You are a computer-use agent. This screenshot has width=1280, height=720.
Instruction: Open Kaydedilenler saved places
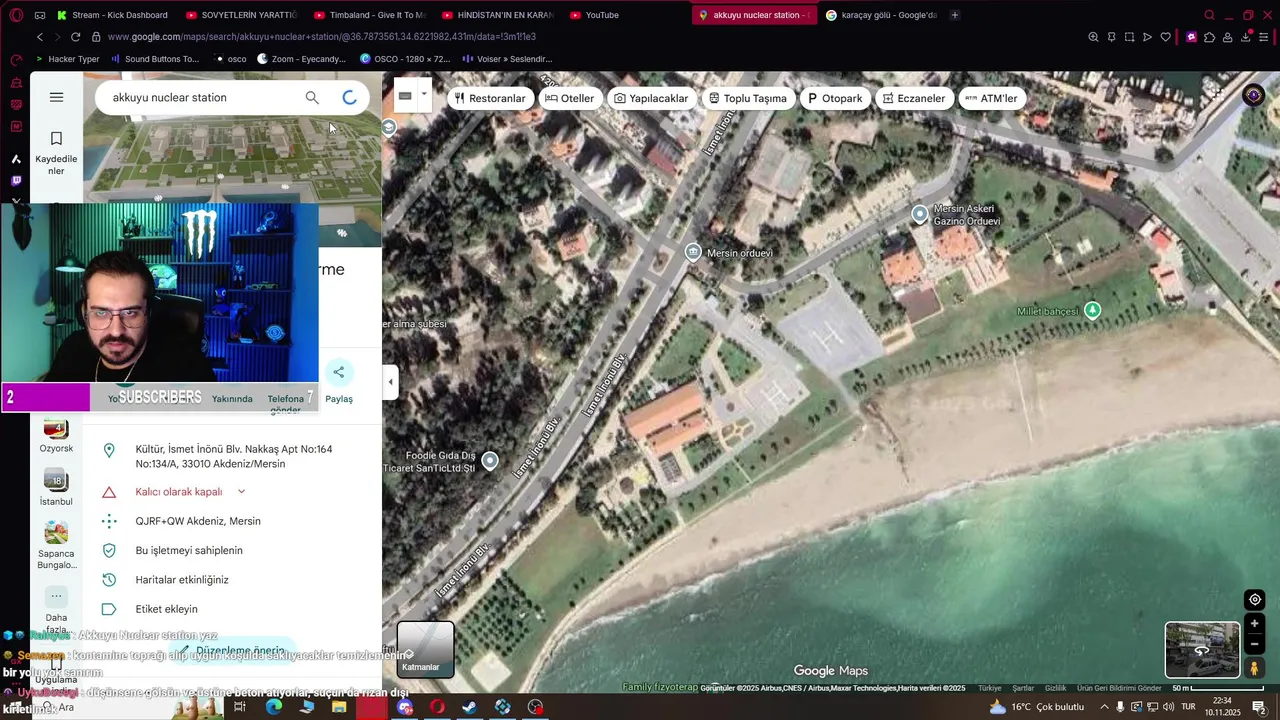[56, 153]
